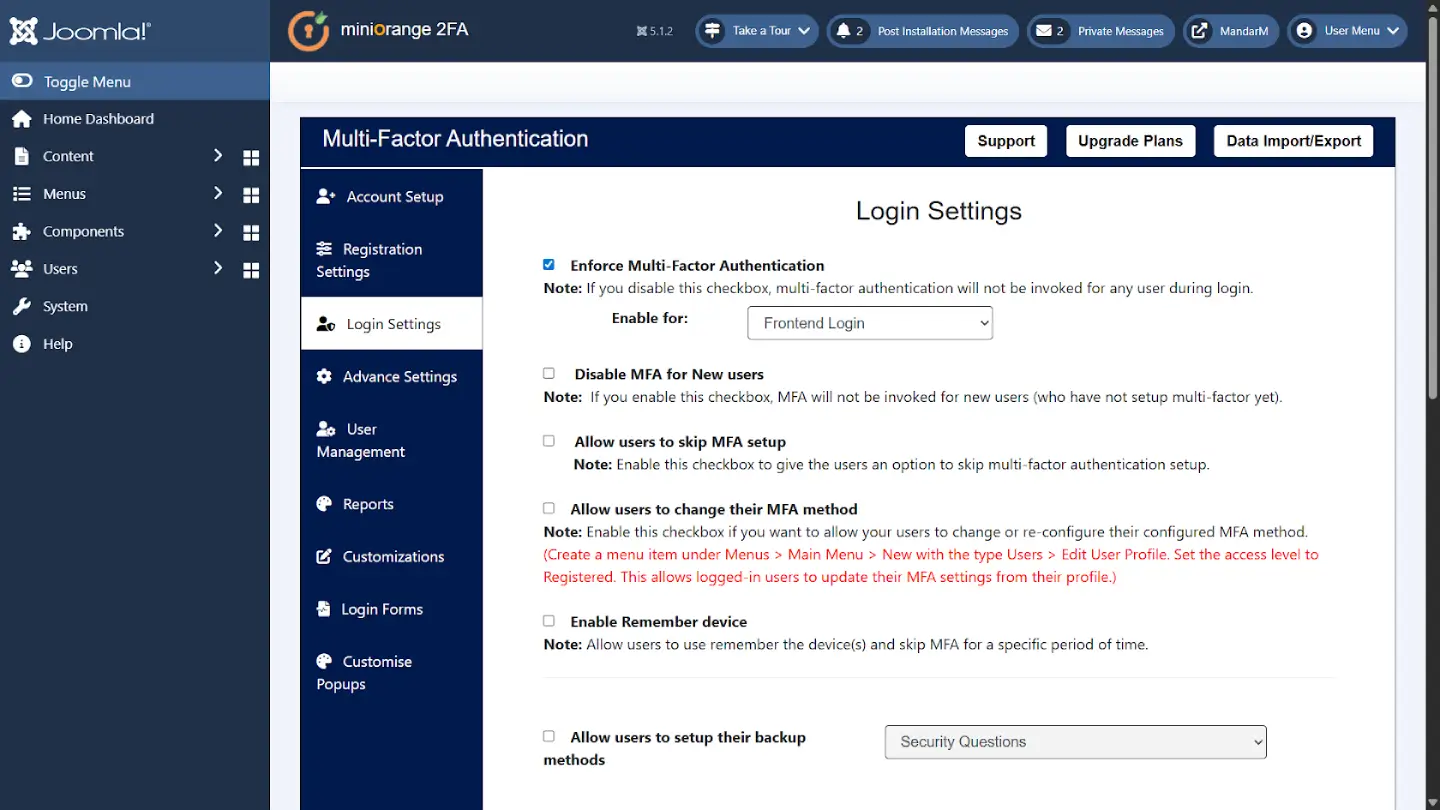1440x810 pixels.
Task: Click the Registration Settings sliders icon
Action: [x=324, y=249]
